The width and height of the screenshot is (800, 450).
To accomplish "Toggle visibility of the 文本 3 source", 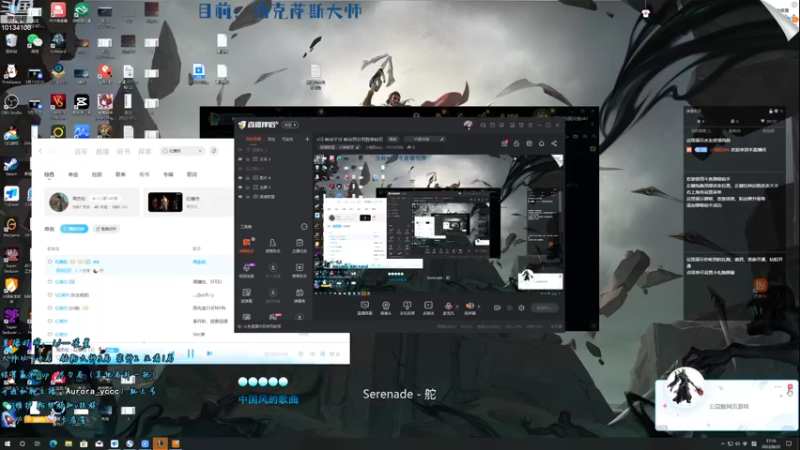I will point(240,159).
